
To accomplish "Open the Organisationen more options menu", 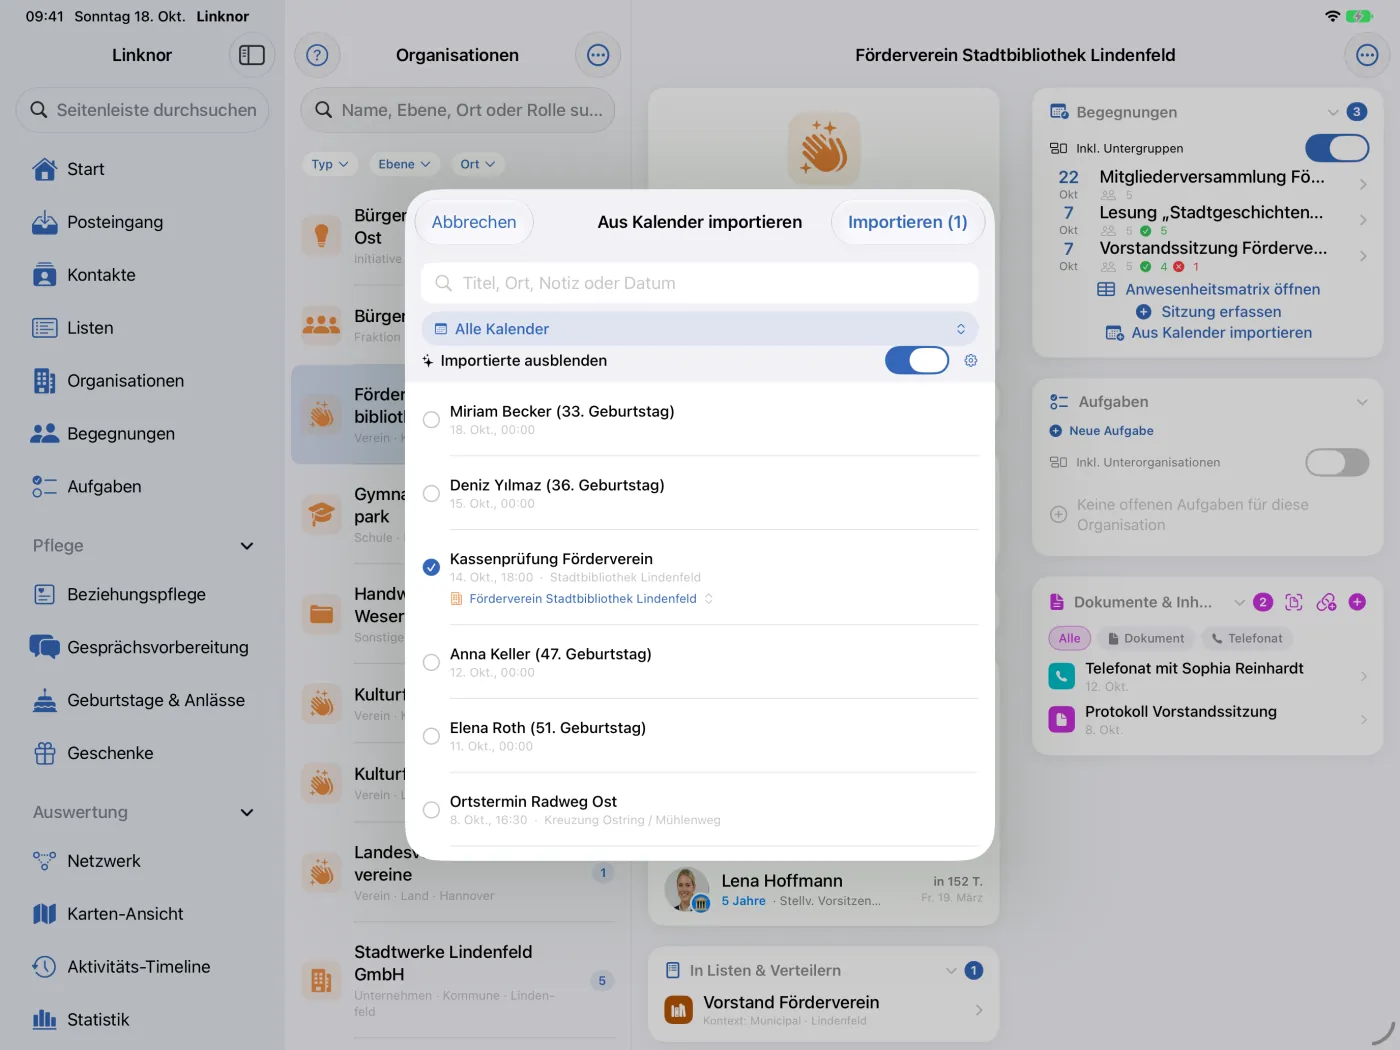I will tap(598, 55).
